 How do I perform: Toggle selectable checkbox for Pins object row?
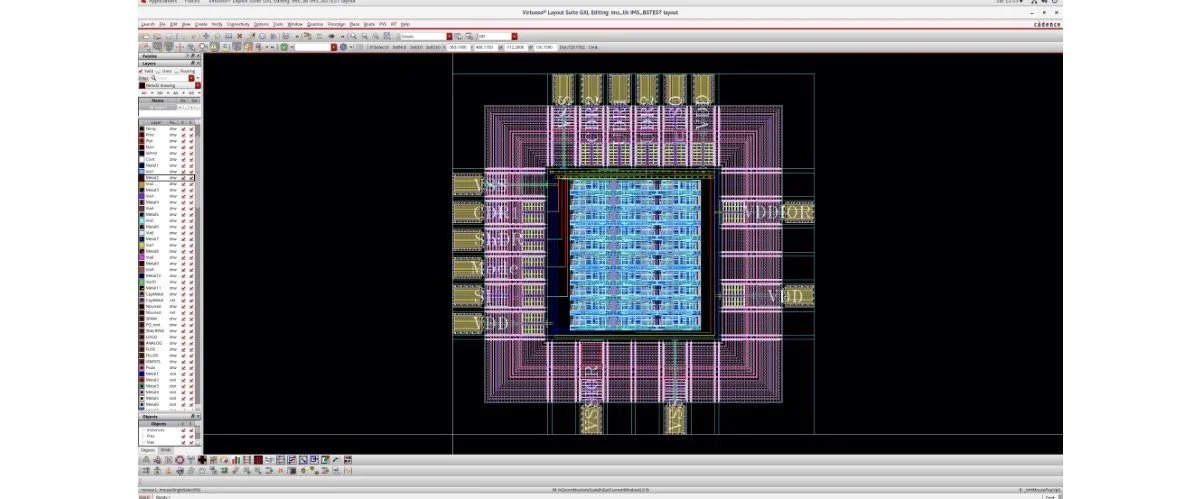click(191, 436)
